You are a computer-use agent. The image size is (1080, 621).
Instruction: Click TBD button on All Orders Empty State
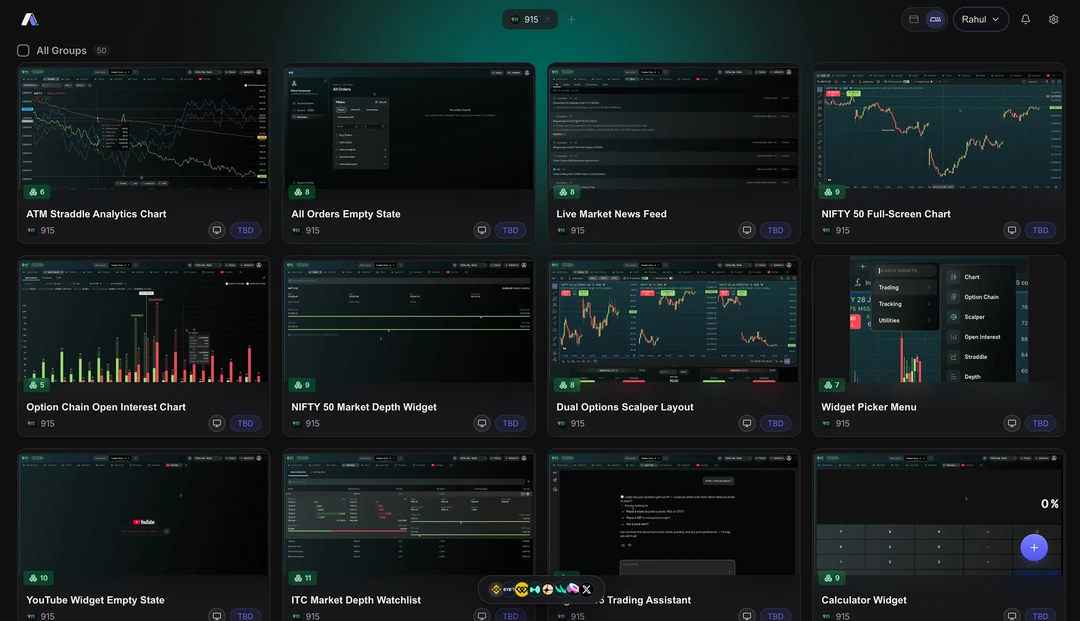510,230
